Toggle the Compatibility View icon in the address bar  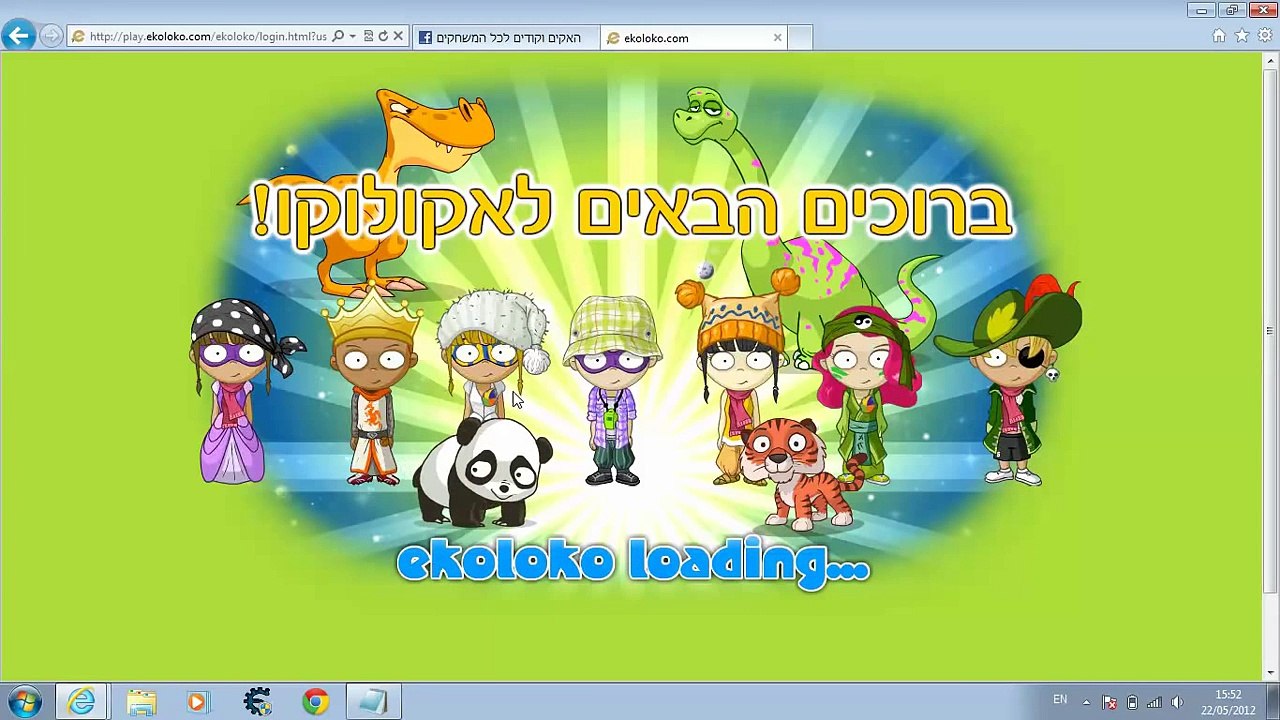pyautogui.click(x=368, y=37)
